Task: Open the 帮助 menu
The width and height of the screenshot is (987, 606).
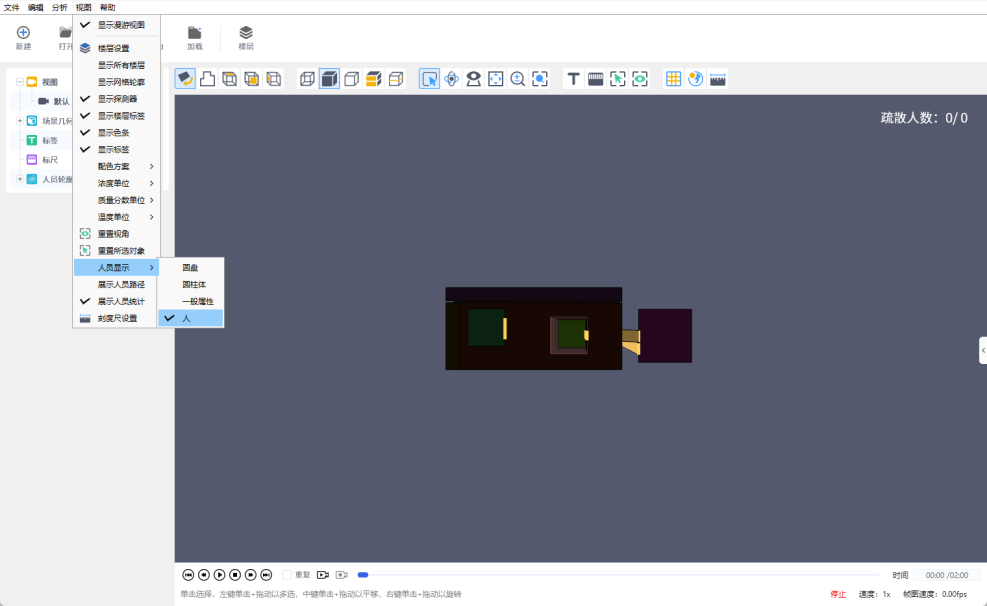Action: [x=108, y=8]
